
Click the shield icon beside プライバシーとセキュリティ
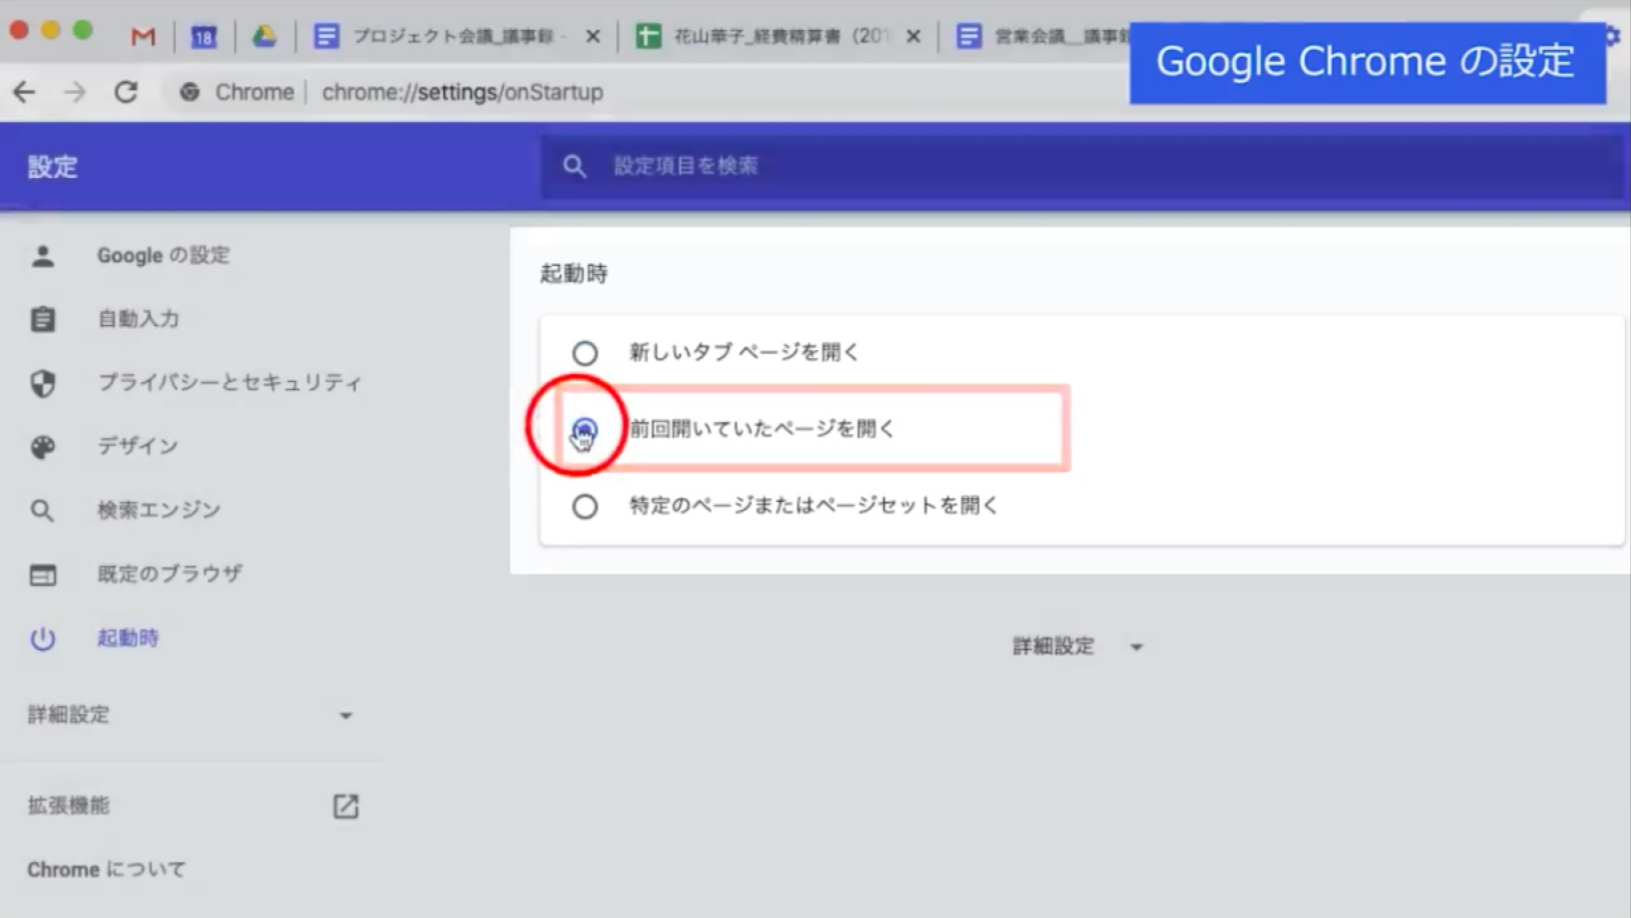pos(43,383)
